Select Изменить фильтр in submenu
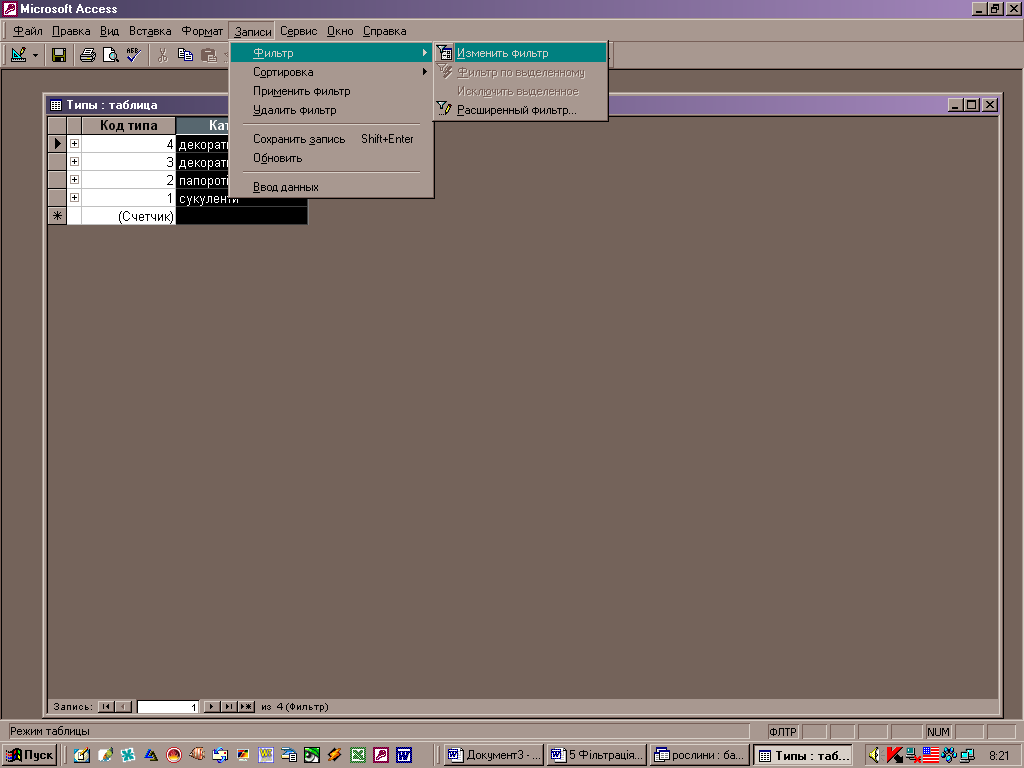The width and height of the screenshot is (1024, 768). click(521, 53)
